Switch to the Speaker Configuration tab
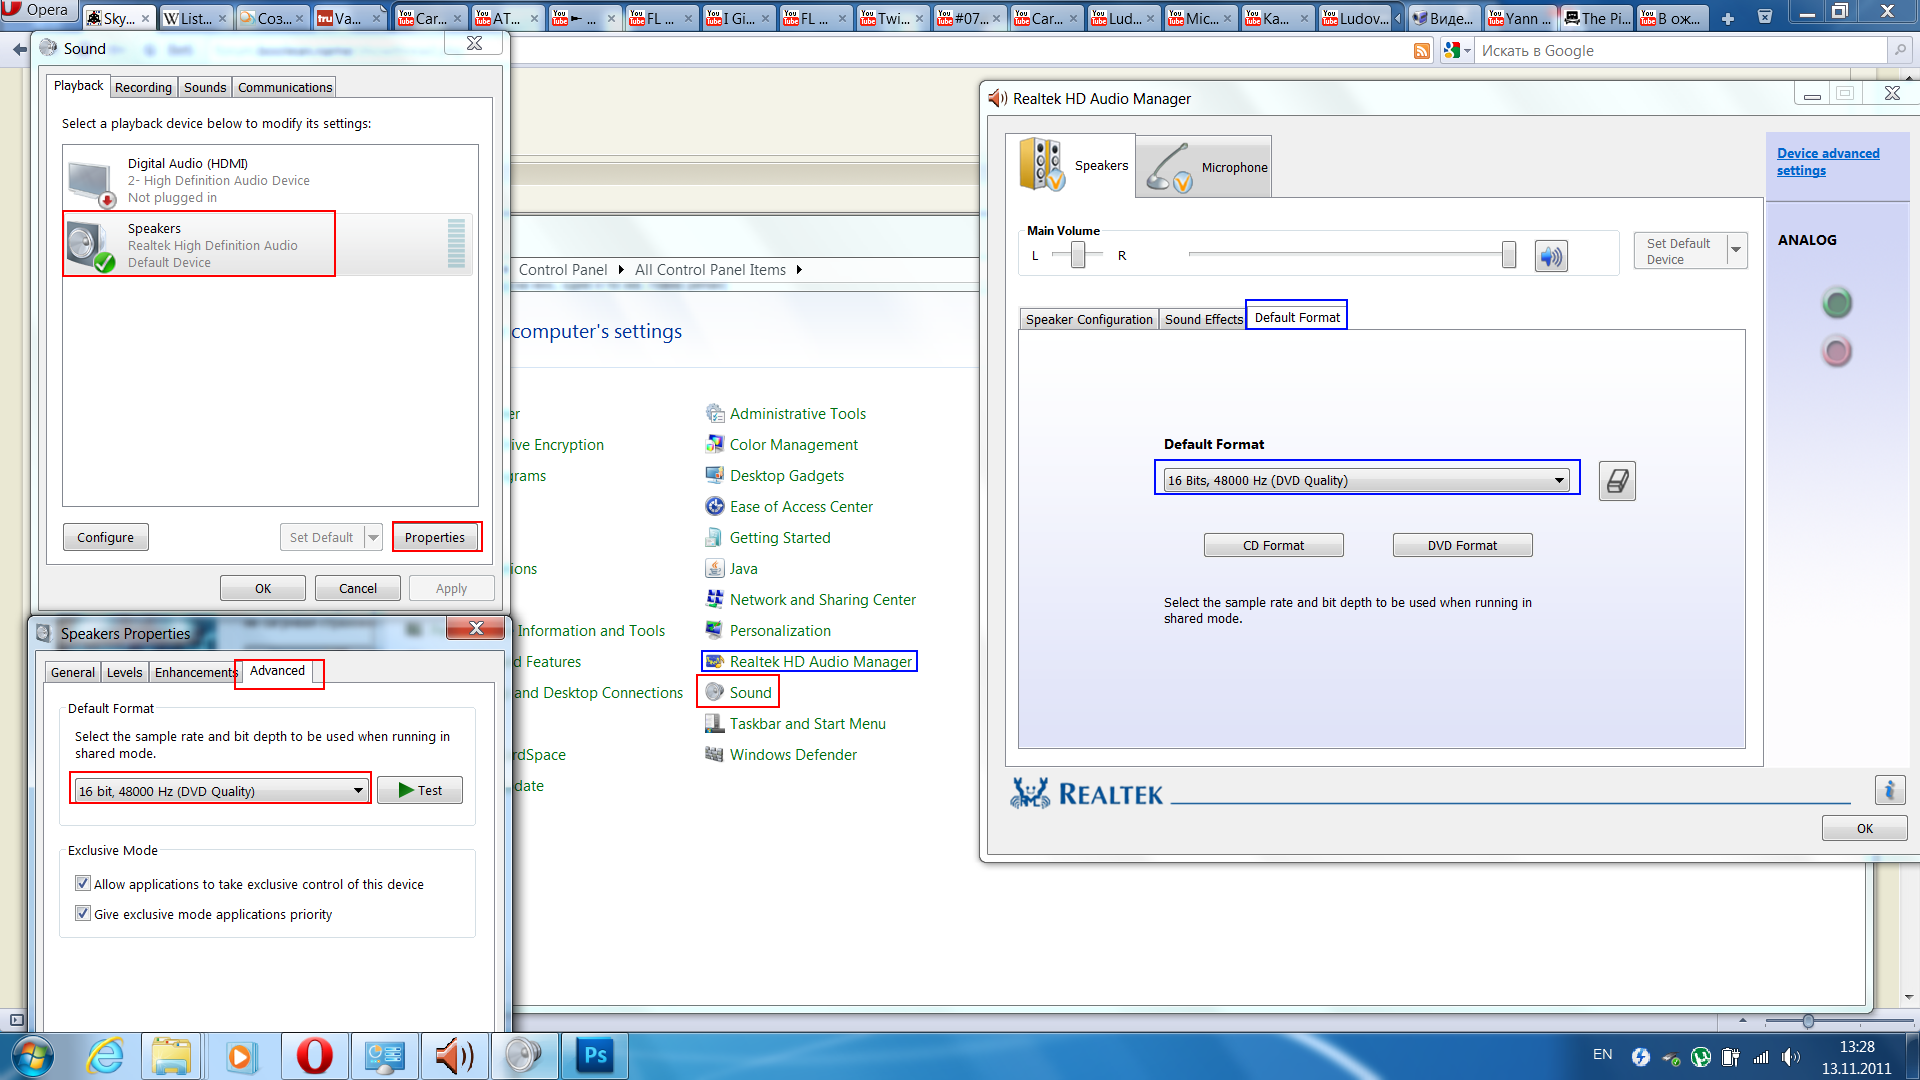This screenshot has height=1080, width=1920. (1089, 319)
